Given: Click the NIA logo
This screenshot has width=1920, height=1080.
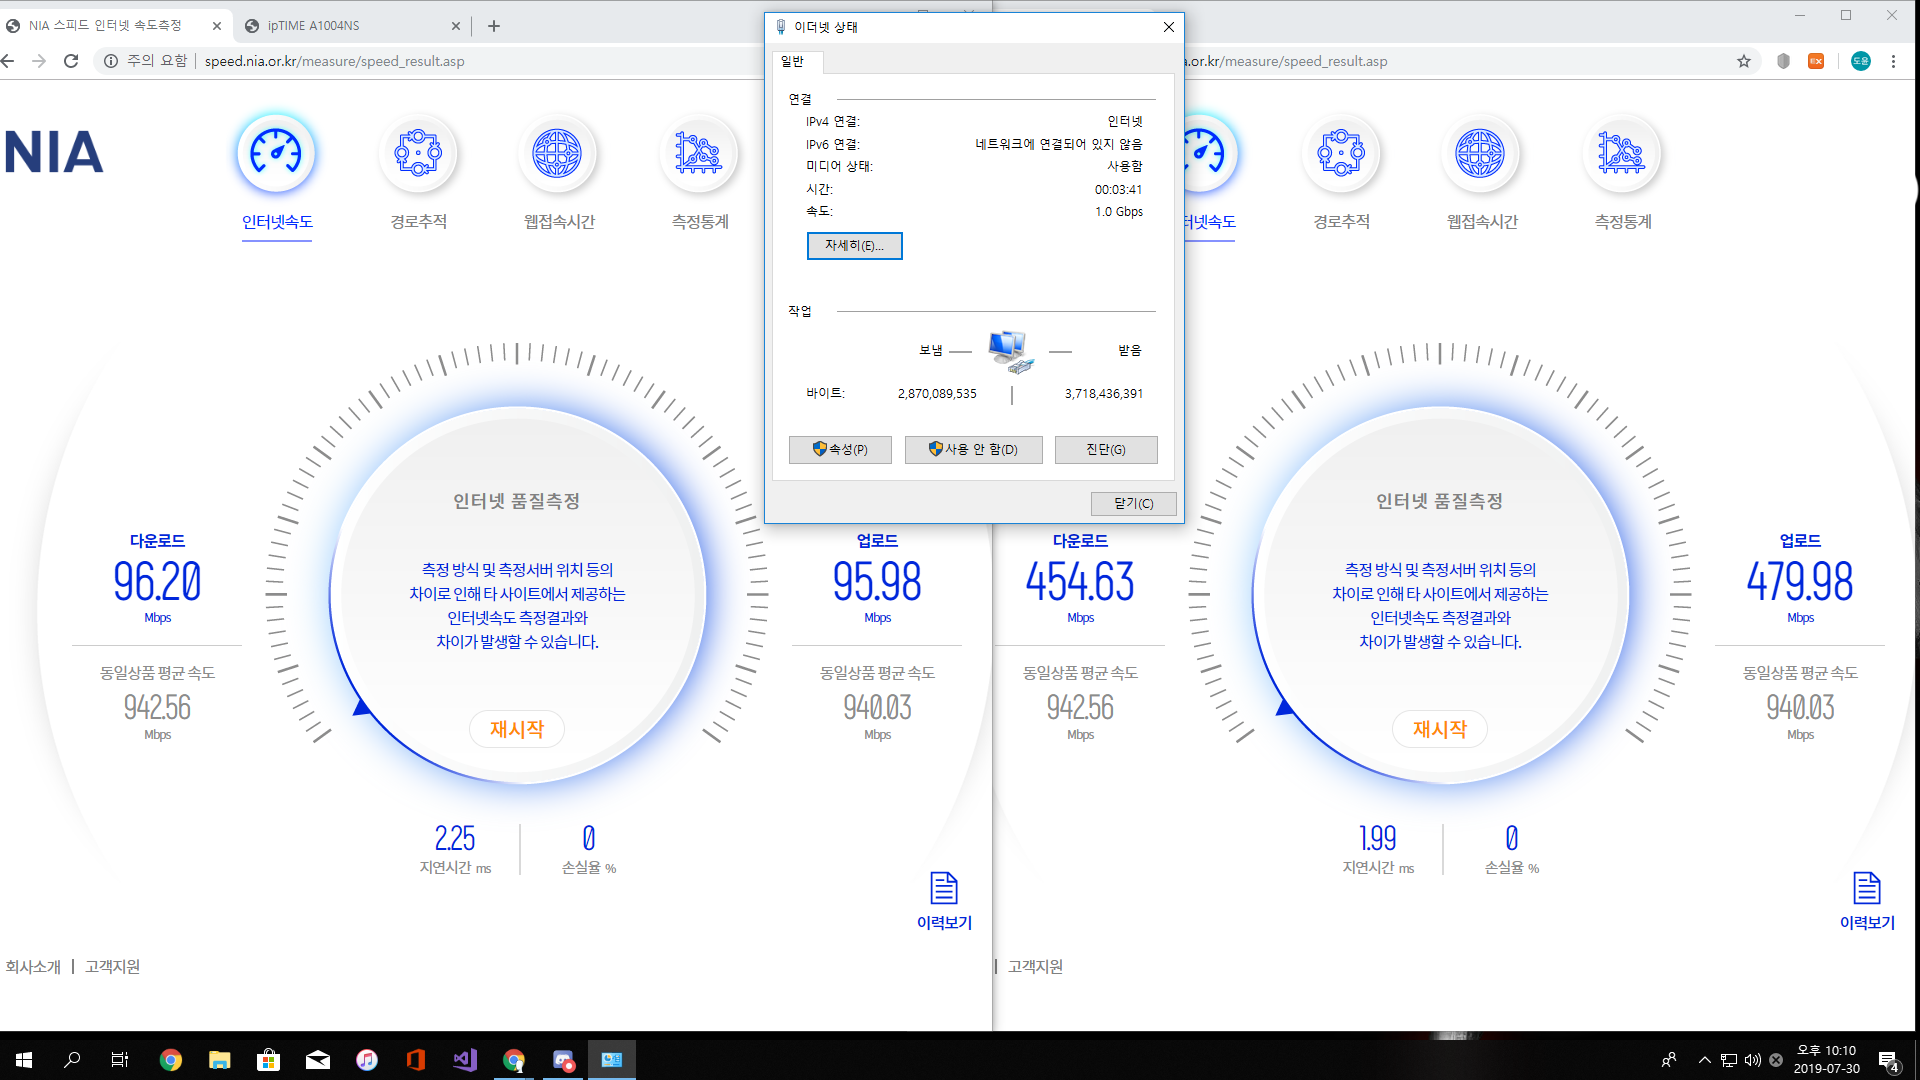Looking at the screenshot, I should coord(54,152).
